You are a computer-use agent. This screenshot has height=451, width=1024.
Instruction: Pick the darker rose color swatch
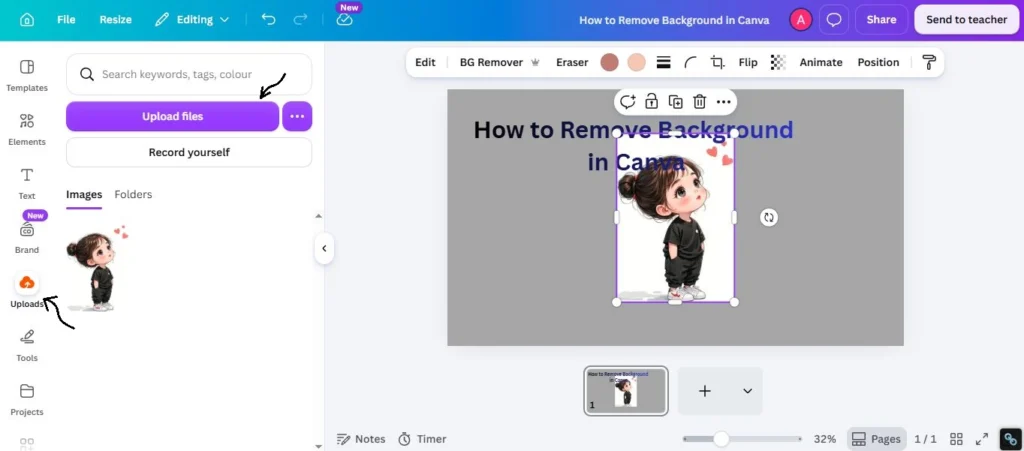click(609, 63)
